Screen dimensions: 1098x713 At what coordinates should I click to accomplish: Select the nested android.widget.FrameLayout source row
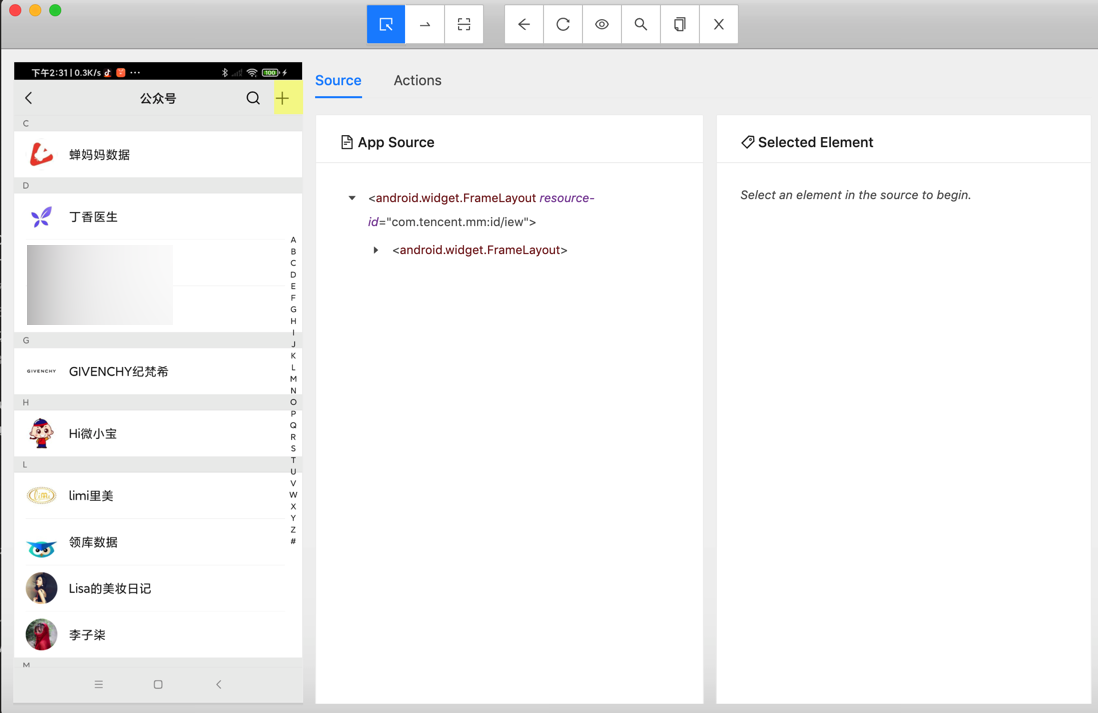point(480,250)
